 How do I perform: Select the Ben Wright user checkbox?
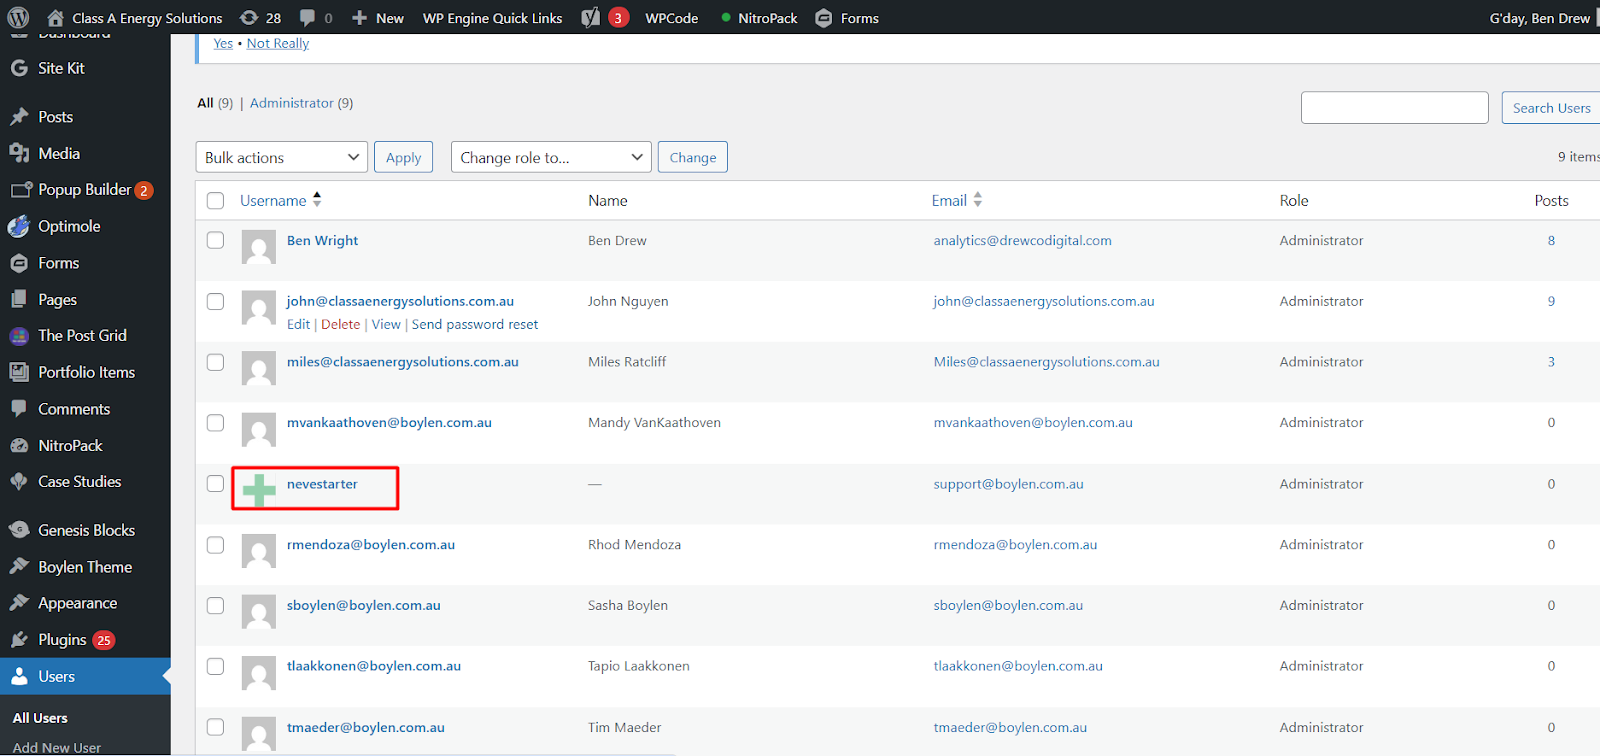(x=215, y=240)
